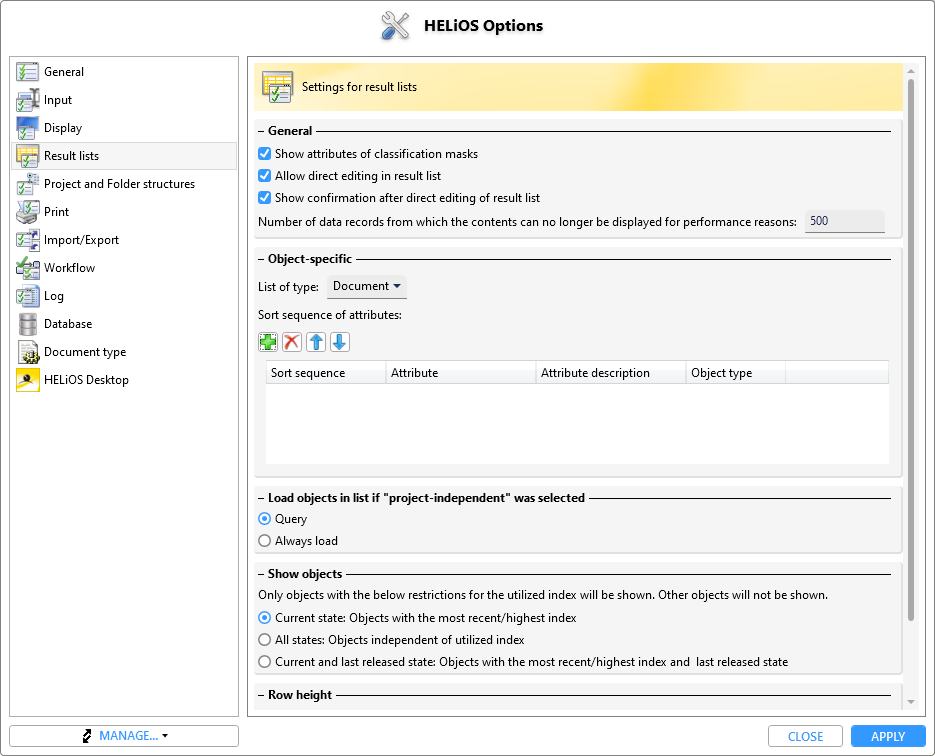Click the Attribute description column header

point(611,373)
